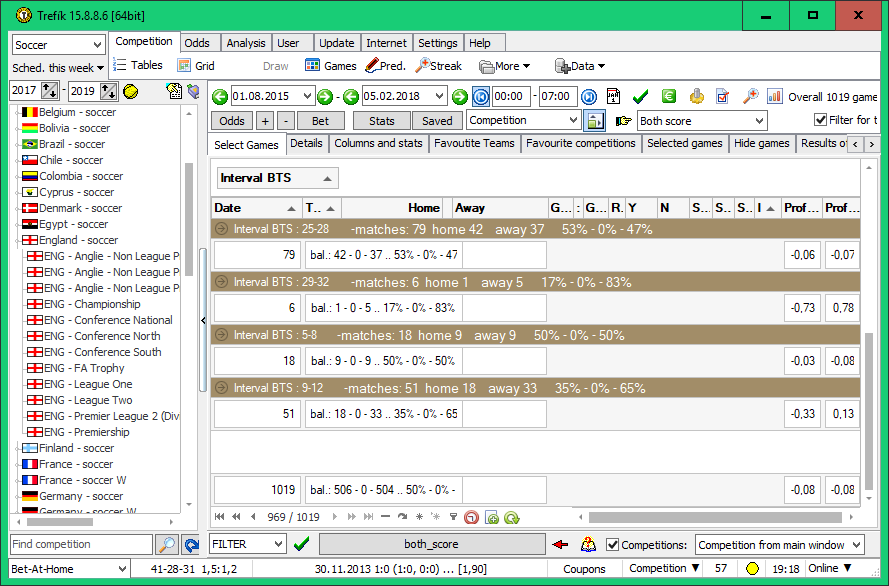Image resolution: width=889 pixels, height=586 pixels.
Task: Click the yellow ball icon beside year 2019
Action: tap(131, 91)
